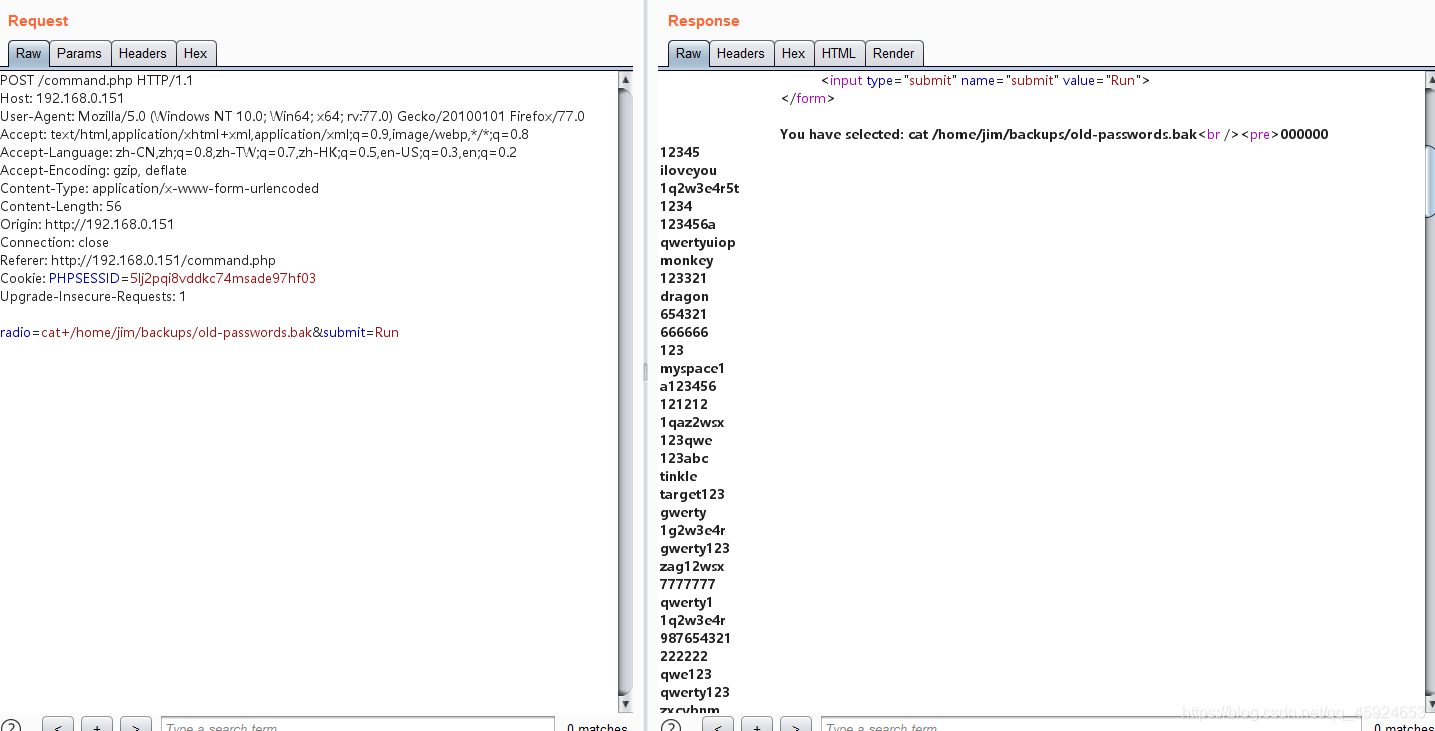Click the 'Host: 192.168.0.151' header line
Image resolution: width=1435 pixels, height=731 pixels.
pos(62,98)
